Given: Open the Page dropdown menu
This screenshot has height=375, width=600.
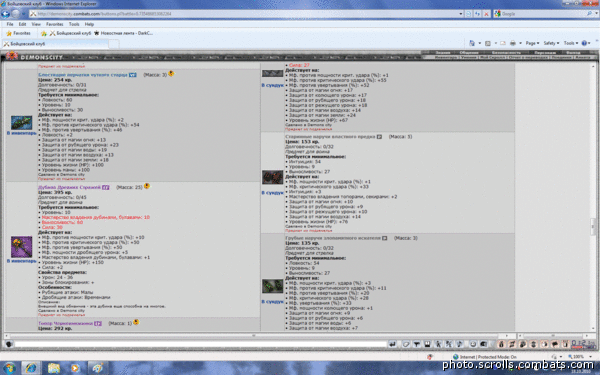Looking at the screenshot, I should tap(532, 43).
